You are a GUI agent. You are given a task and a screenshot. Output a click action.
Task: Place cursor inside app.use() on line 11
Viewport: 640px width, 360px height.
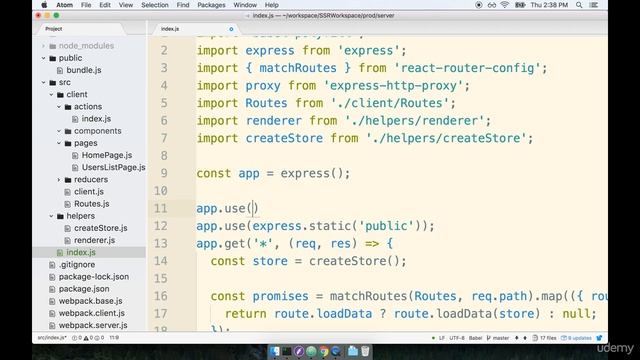253,209
